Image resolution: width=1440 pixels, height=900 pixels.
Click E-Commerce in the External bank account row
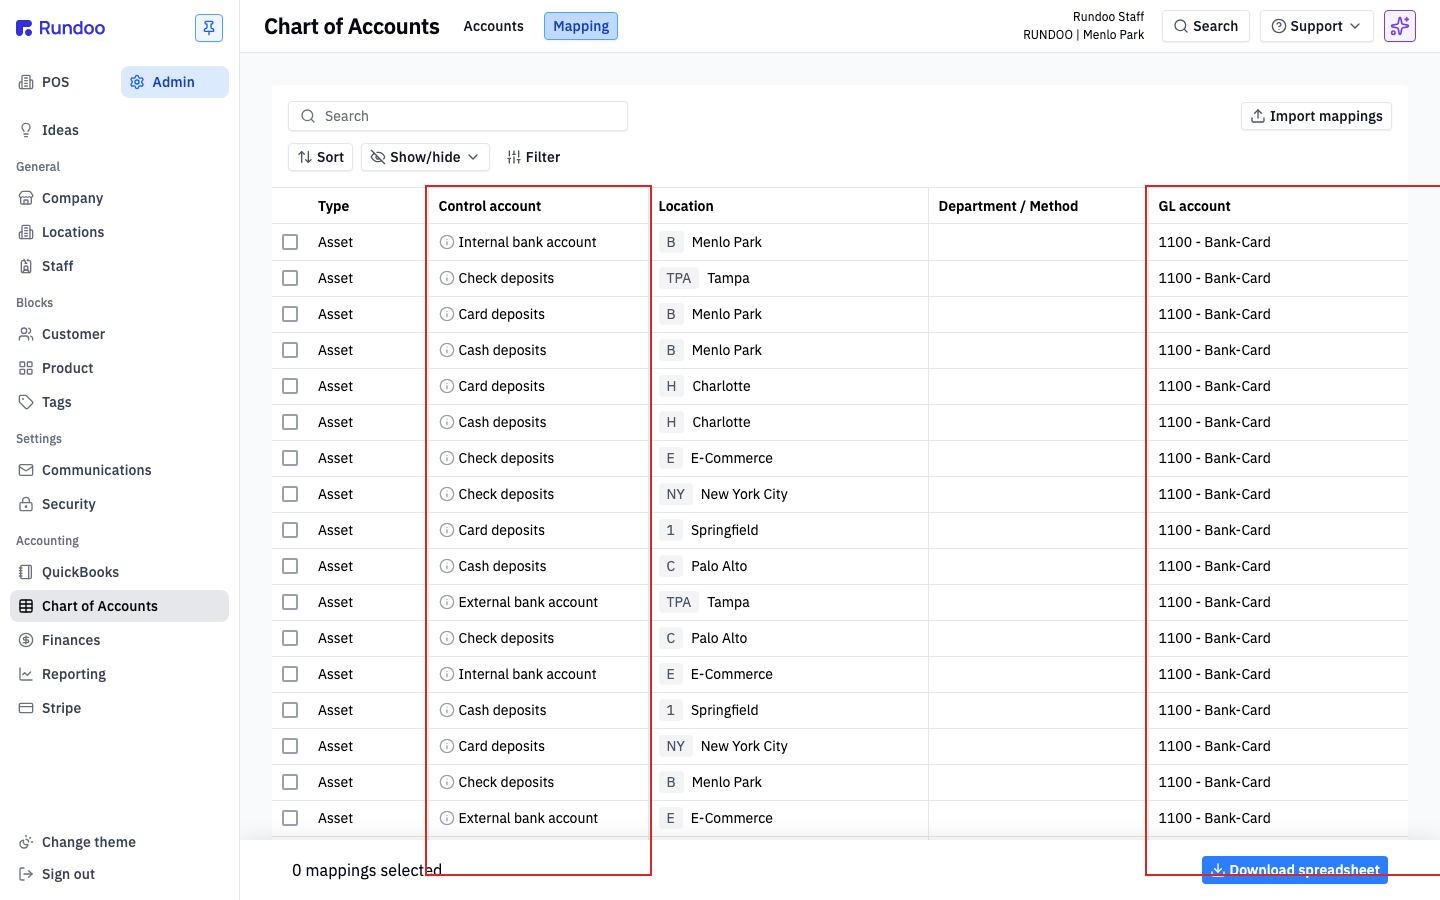coord(732,818)
